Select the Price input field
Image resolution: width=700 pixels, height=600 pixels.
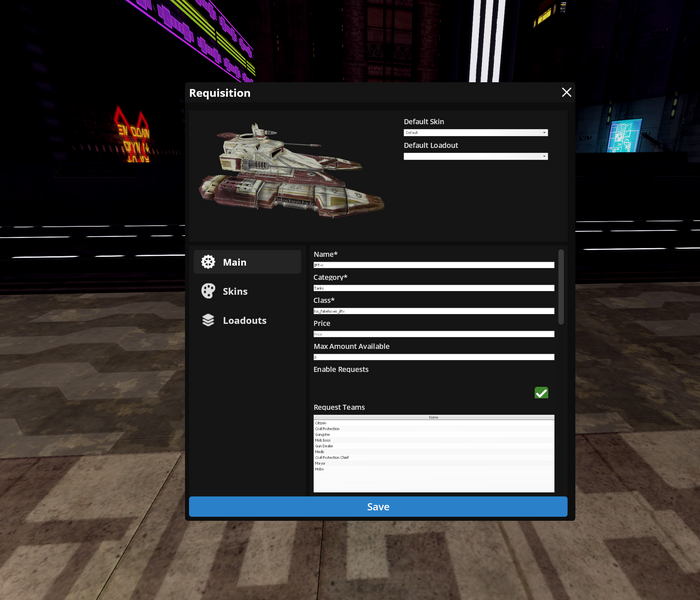(x=433, y=334)
